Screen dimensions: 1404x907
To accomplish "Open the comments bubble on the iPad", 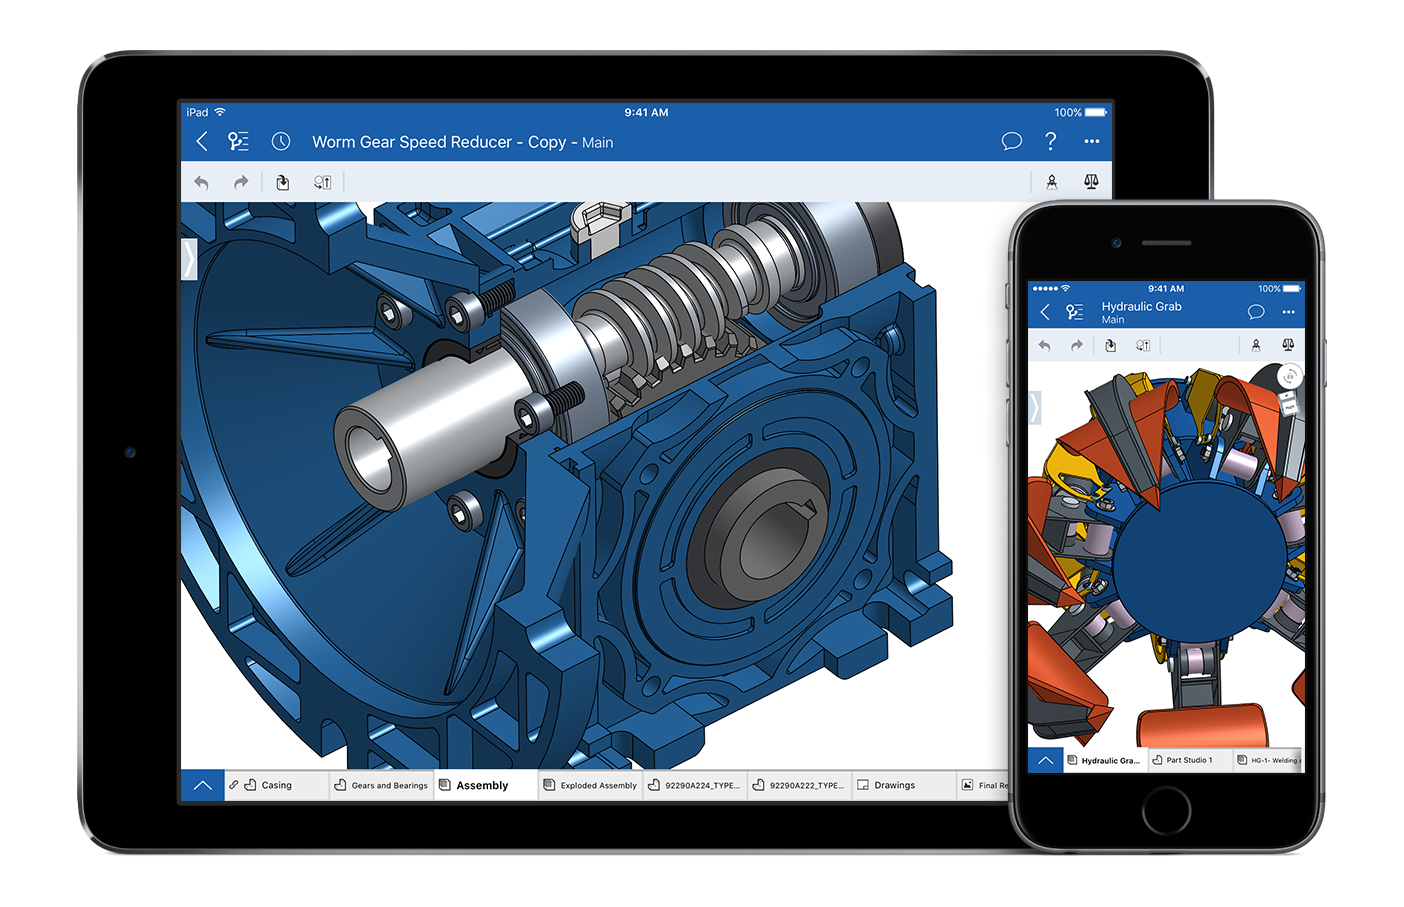I will 1011,141.
